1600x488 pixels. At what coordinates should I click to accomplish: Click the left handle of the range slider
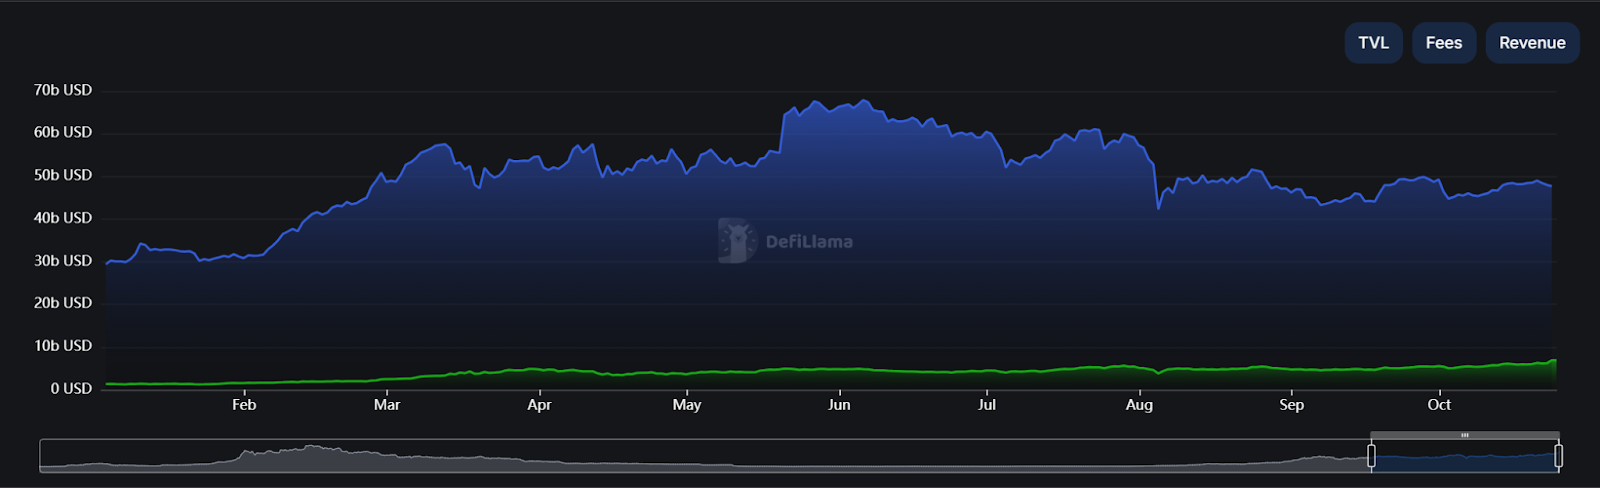pyautogui.click(x=1371, y=456)
